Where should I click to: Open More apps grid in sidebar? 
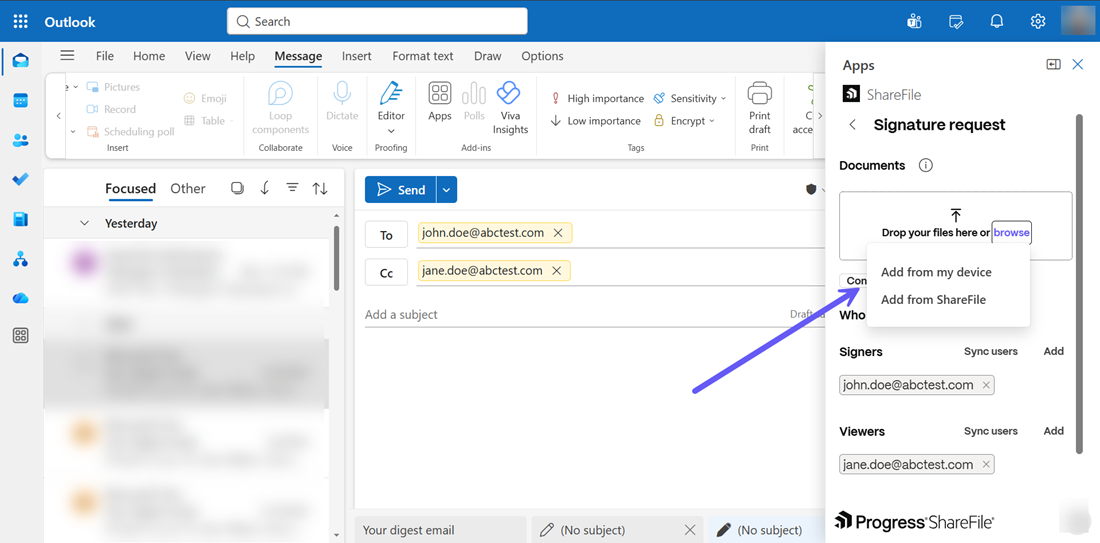(x=21, y=336)
